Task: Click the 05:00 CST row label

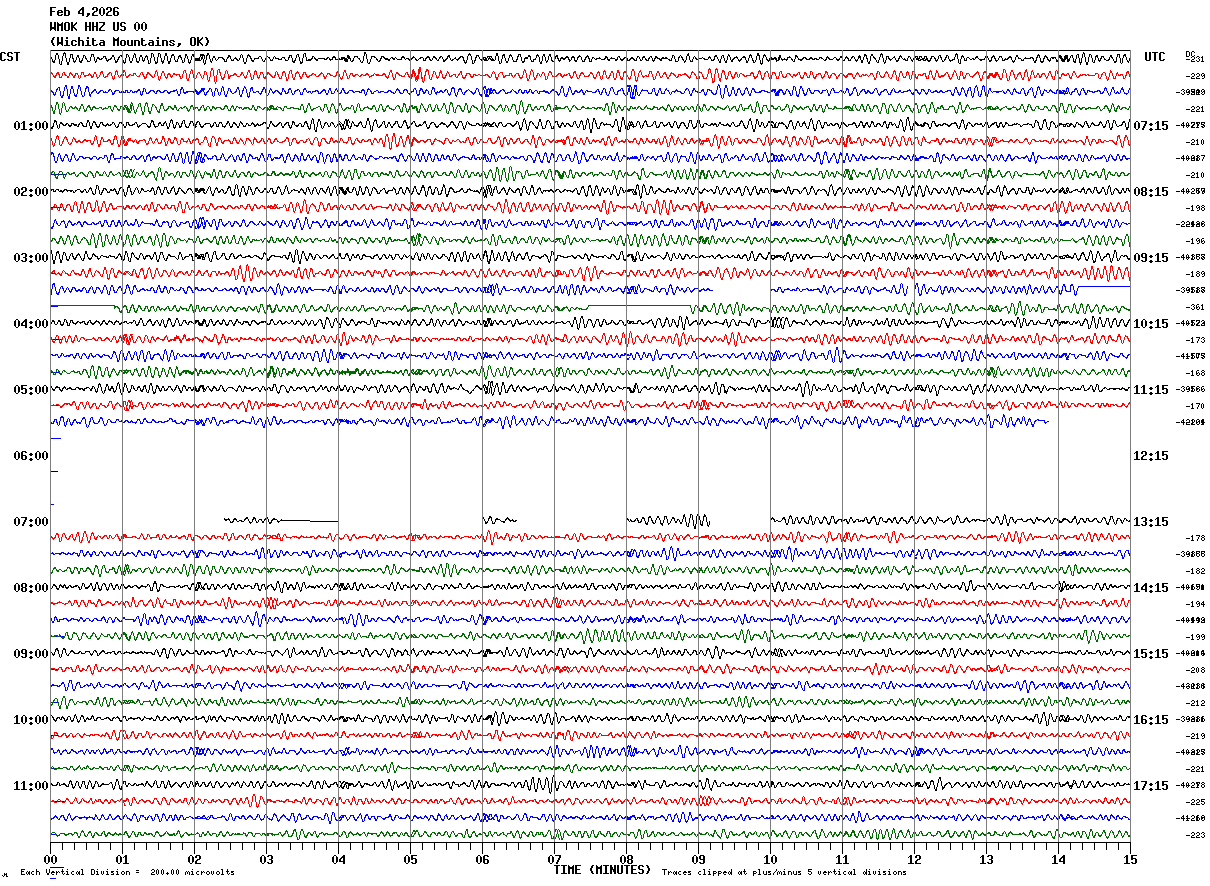Action: 30,390
